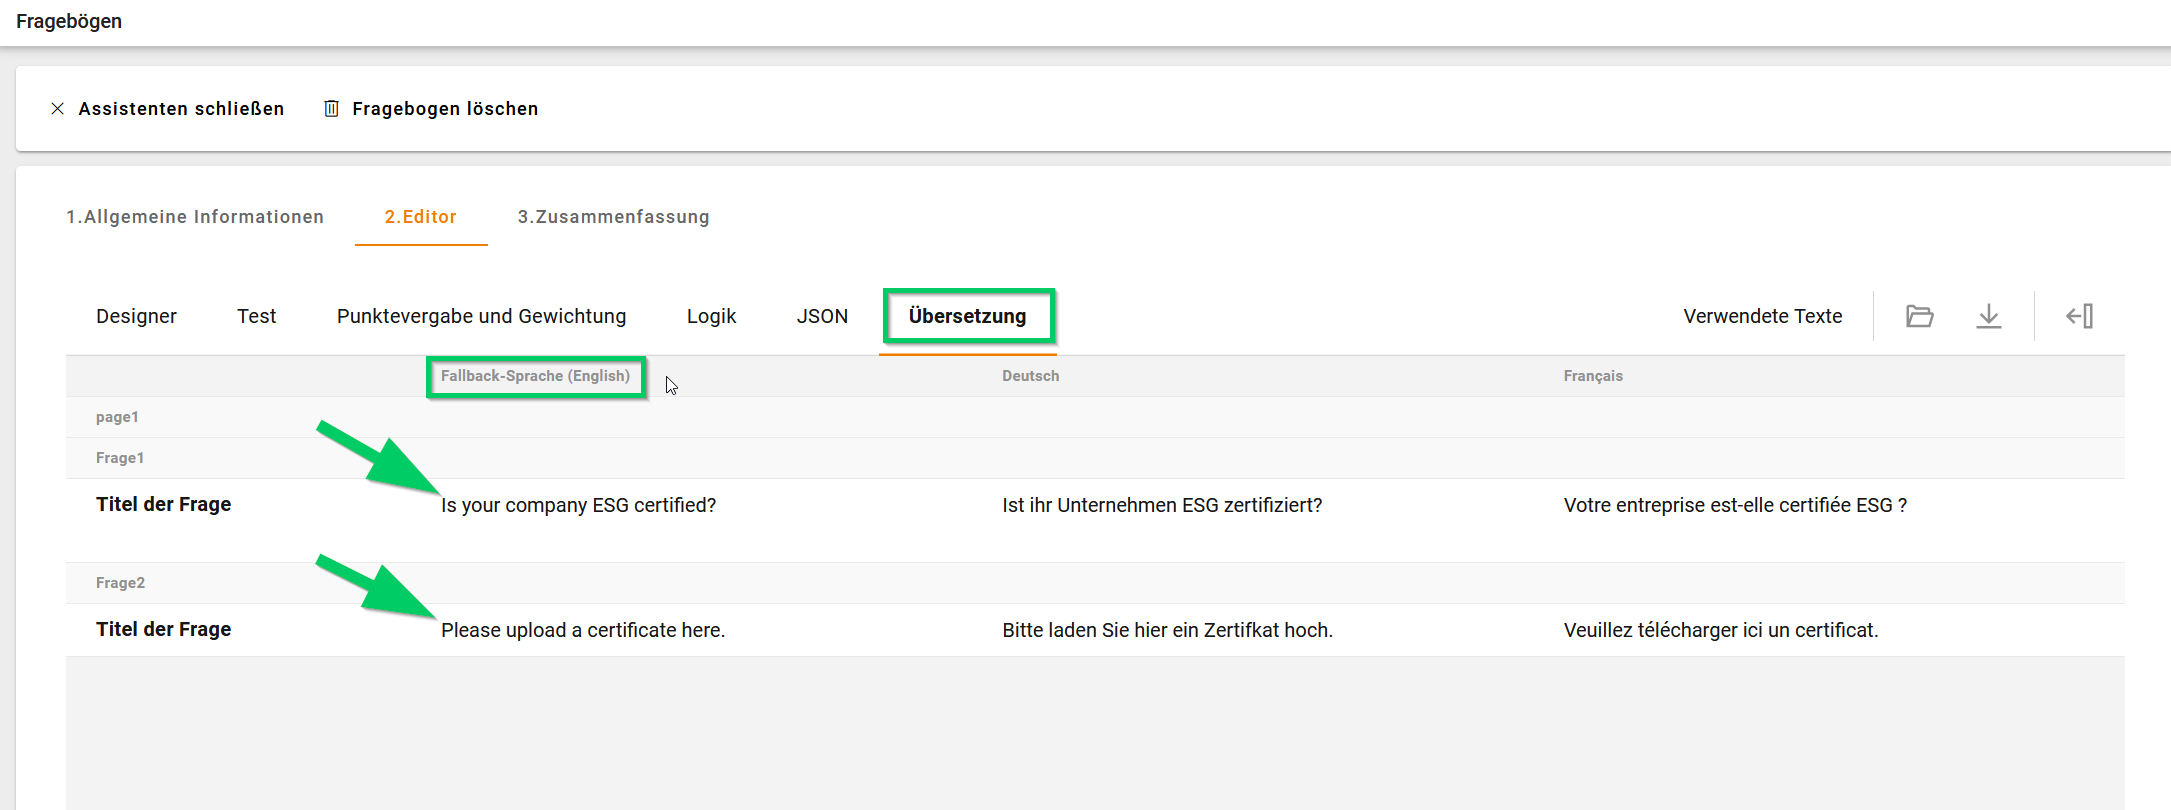Open the Verwendete Texte dropdown

1762,316
